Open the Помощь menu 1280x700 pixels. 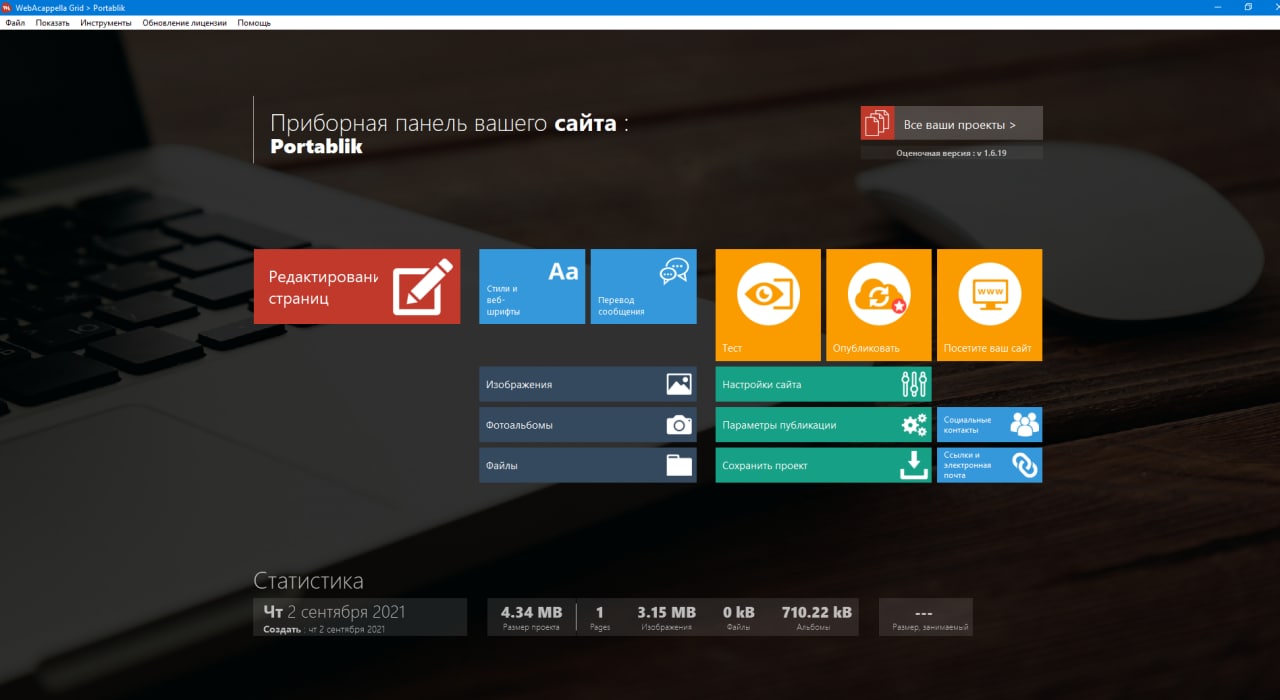tap(254, 22)
